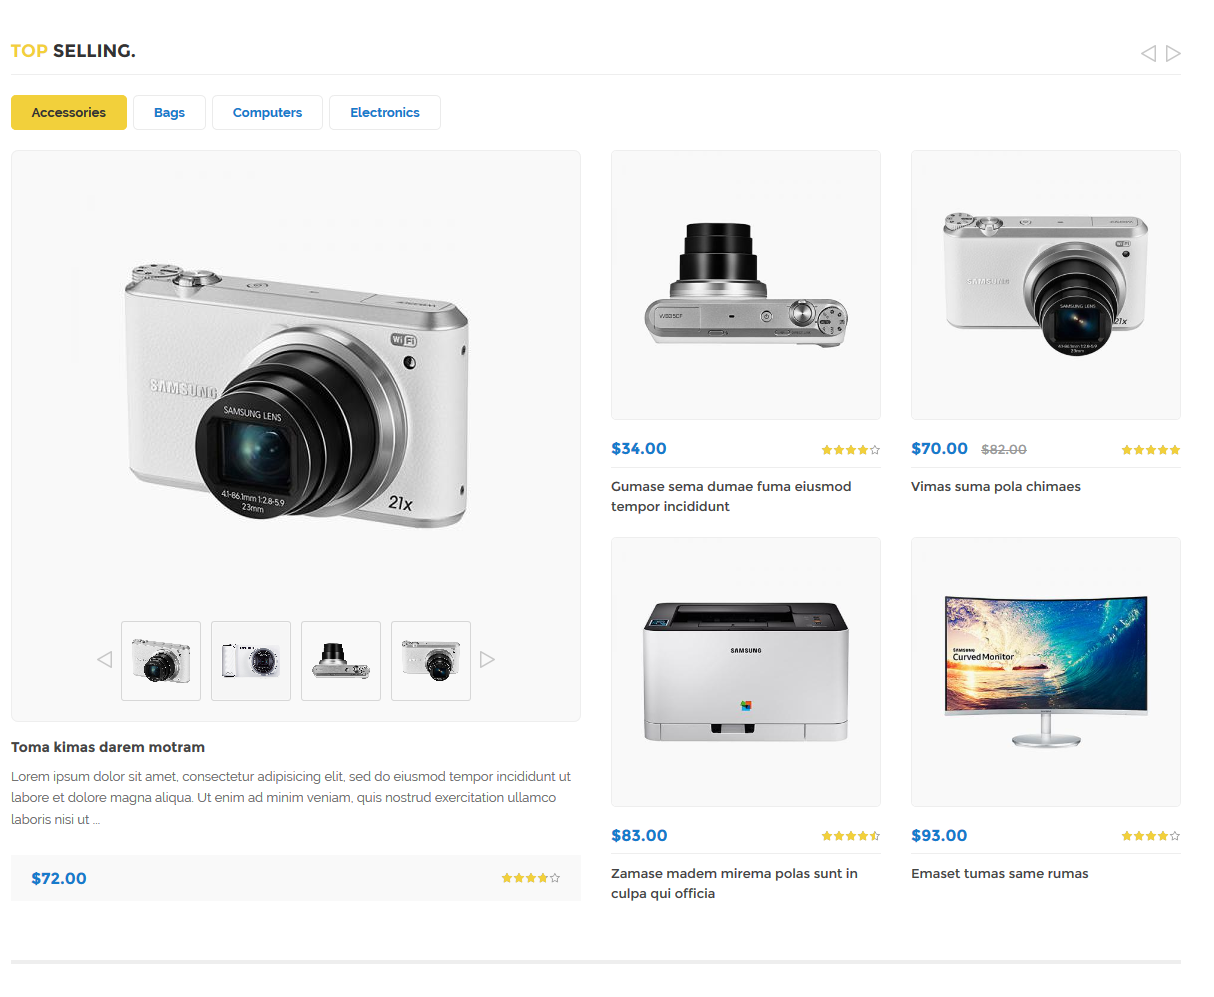Select first front-view camera thumbnail

161,661
